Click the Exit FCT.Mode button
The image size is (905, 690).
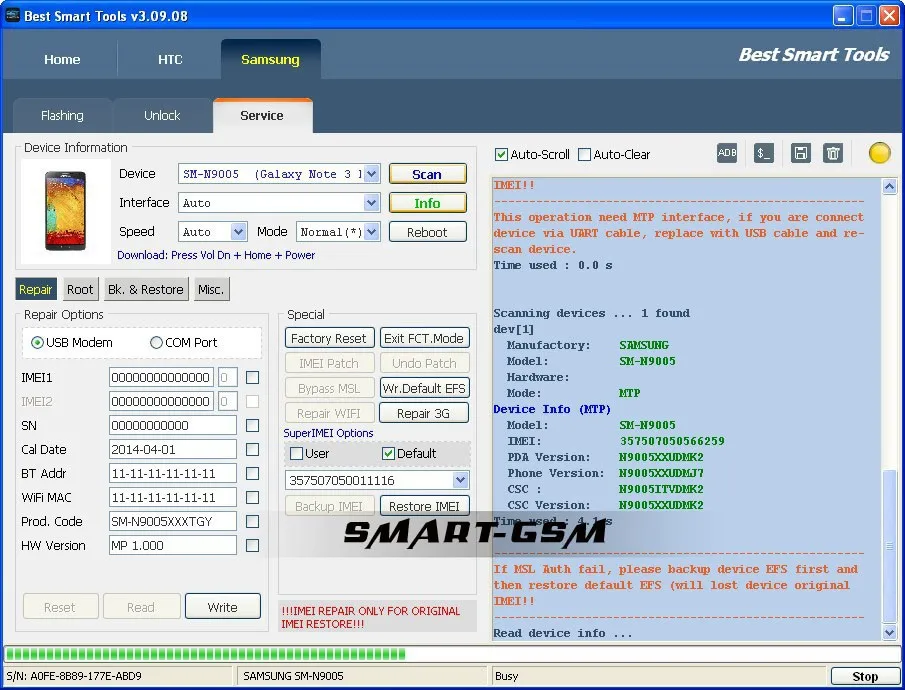point(424,338)
